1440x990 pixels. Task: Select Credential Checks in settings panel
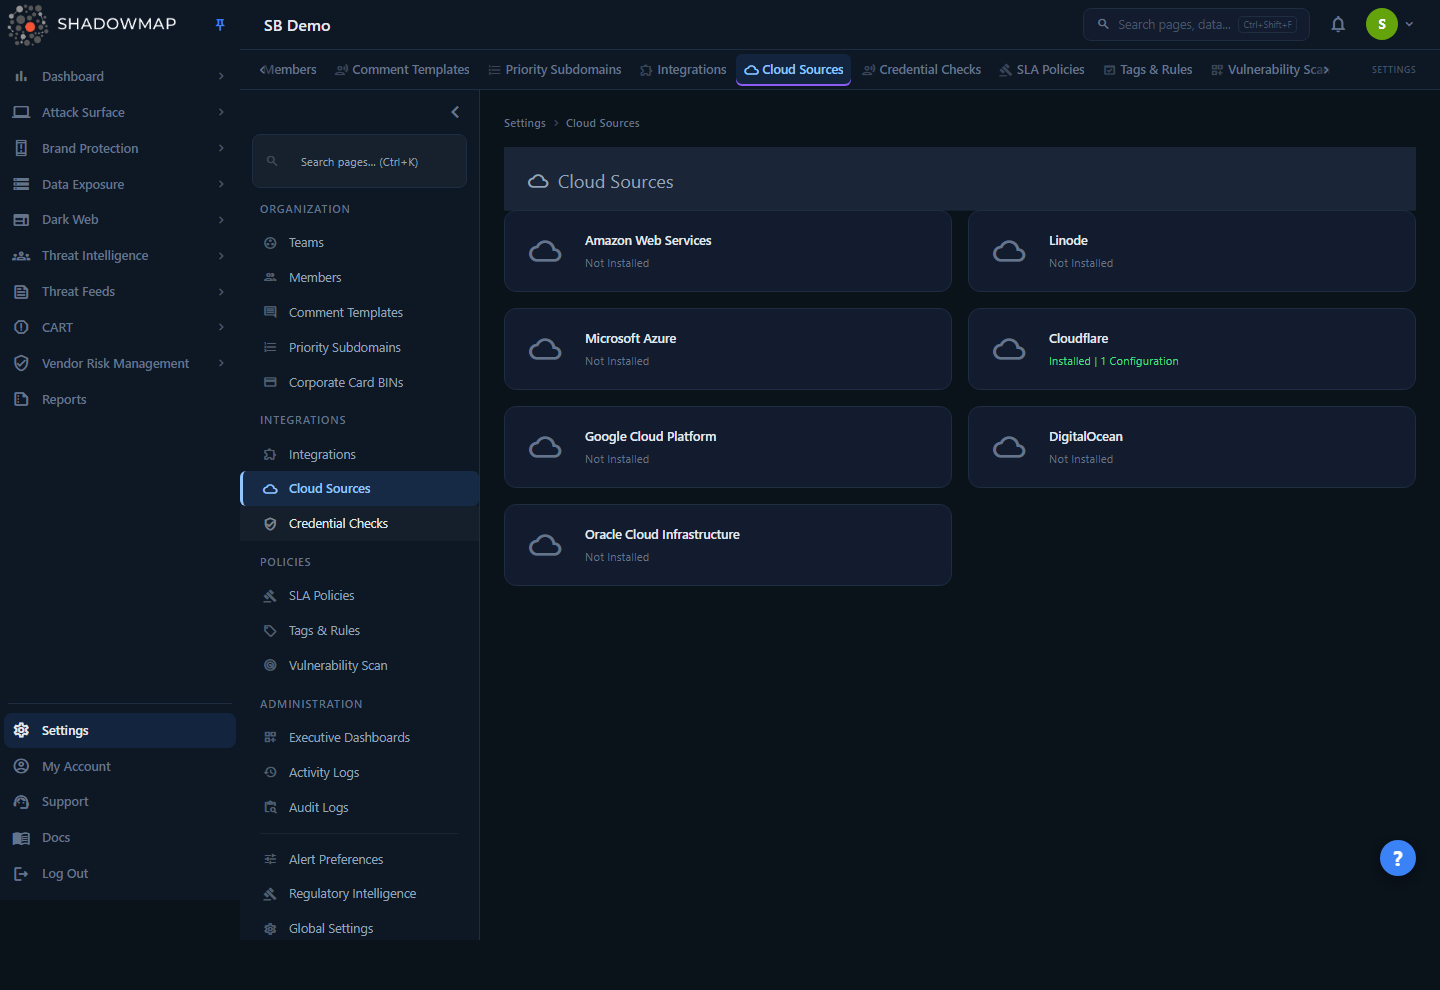click(x=360, y=524)
